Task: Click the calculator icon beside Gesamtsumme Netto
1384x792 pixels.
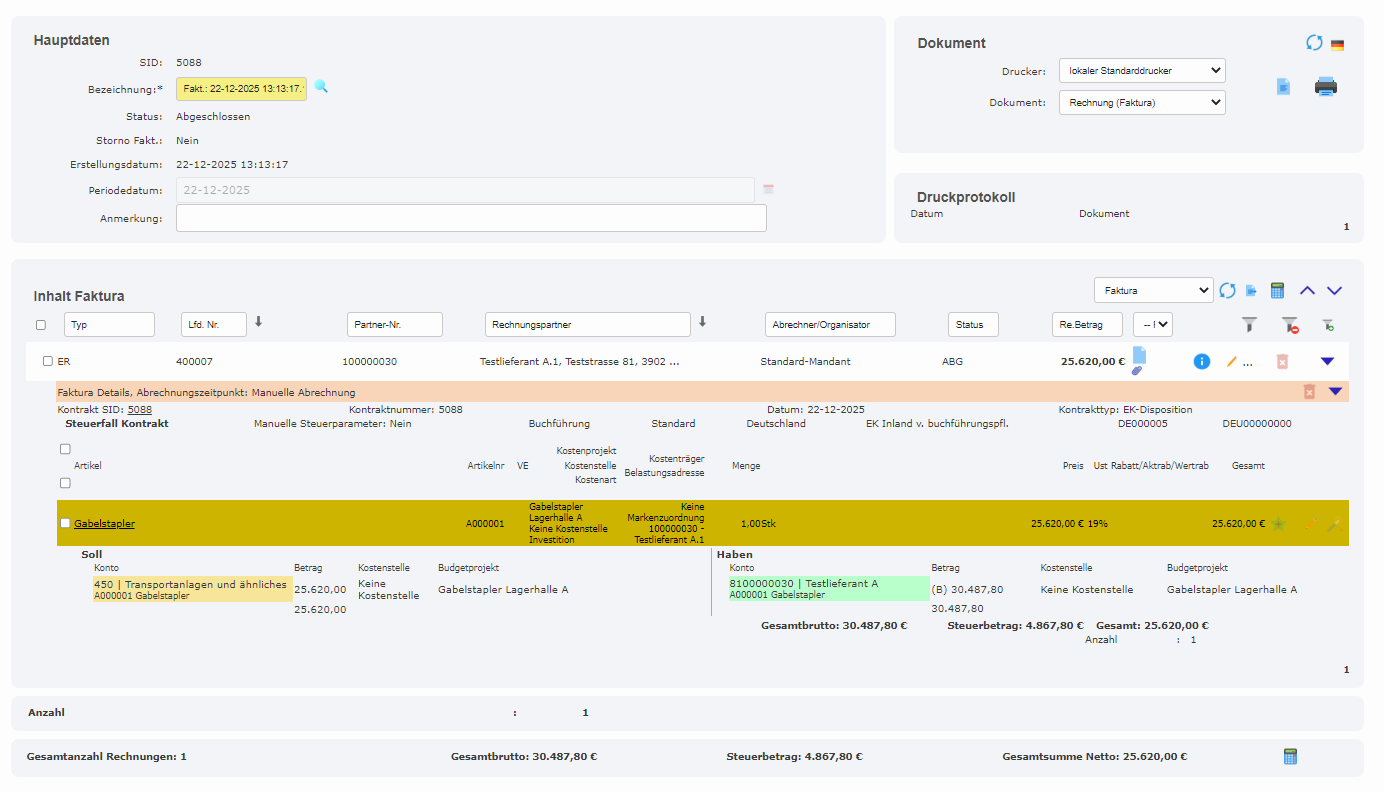Action: pos(1290,757)
